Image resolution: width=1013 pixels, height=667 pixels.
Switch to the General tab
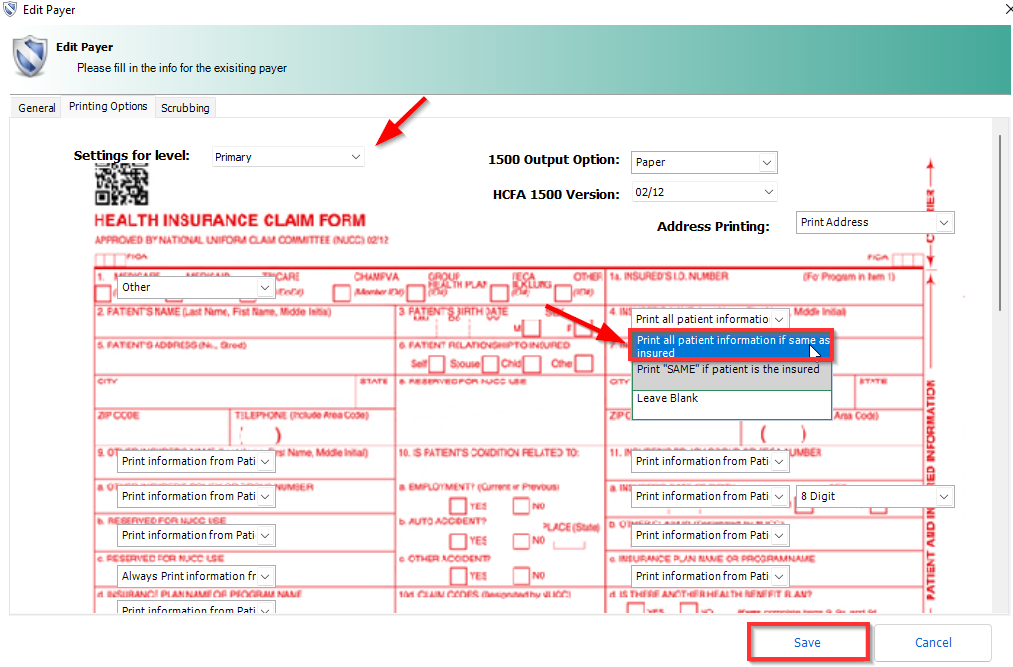pyautogui.click(x=37, y=108)
